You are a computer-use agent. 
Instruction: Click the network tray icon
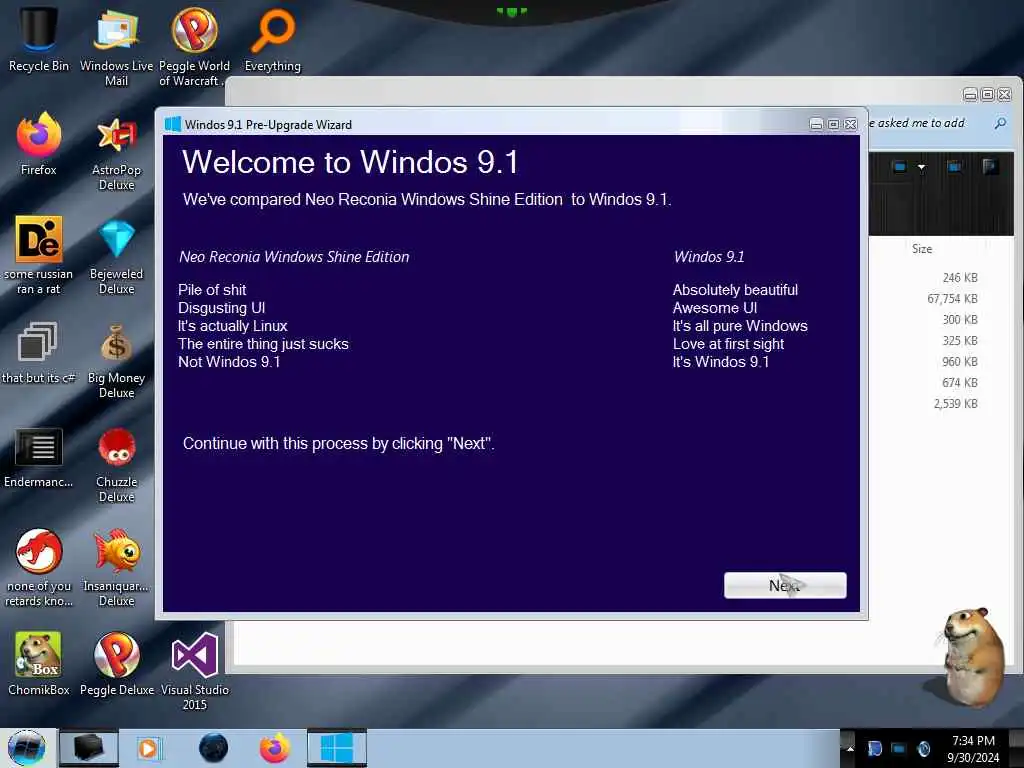(899, 748)
